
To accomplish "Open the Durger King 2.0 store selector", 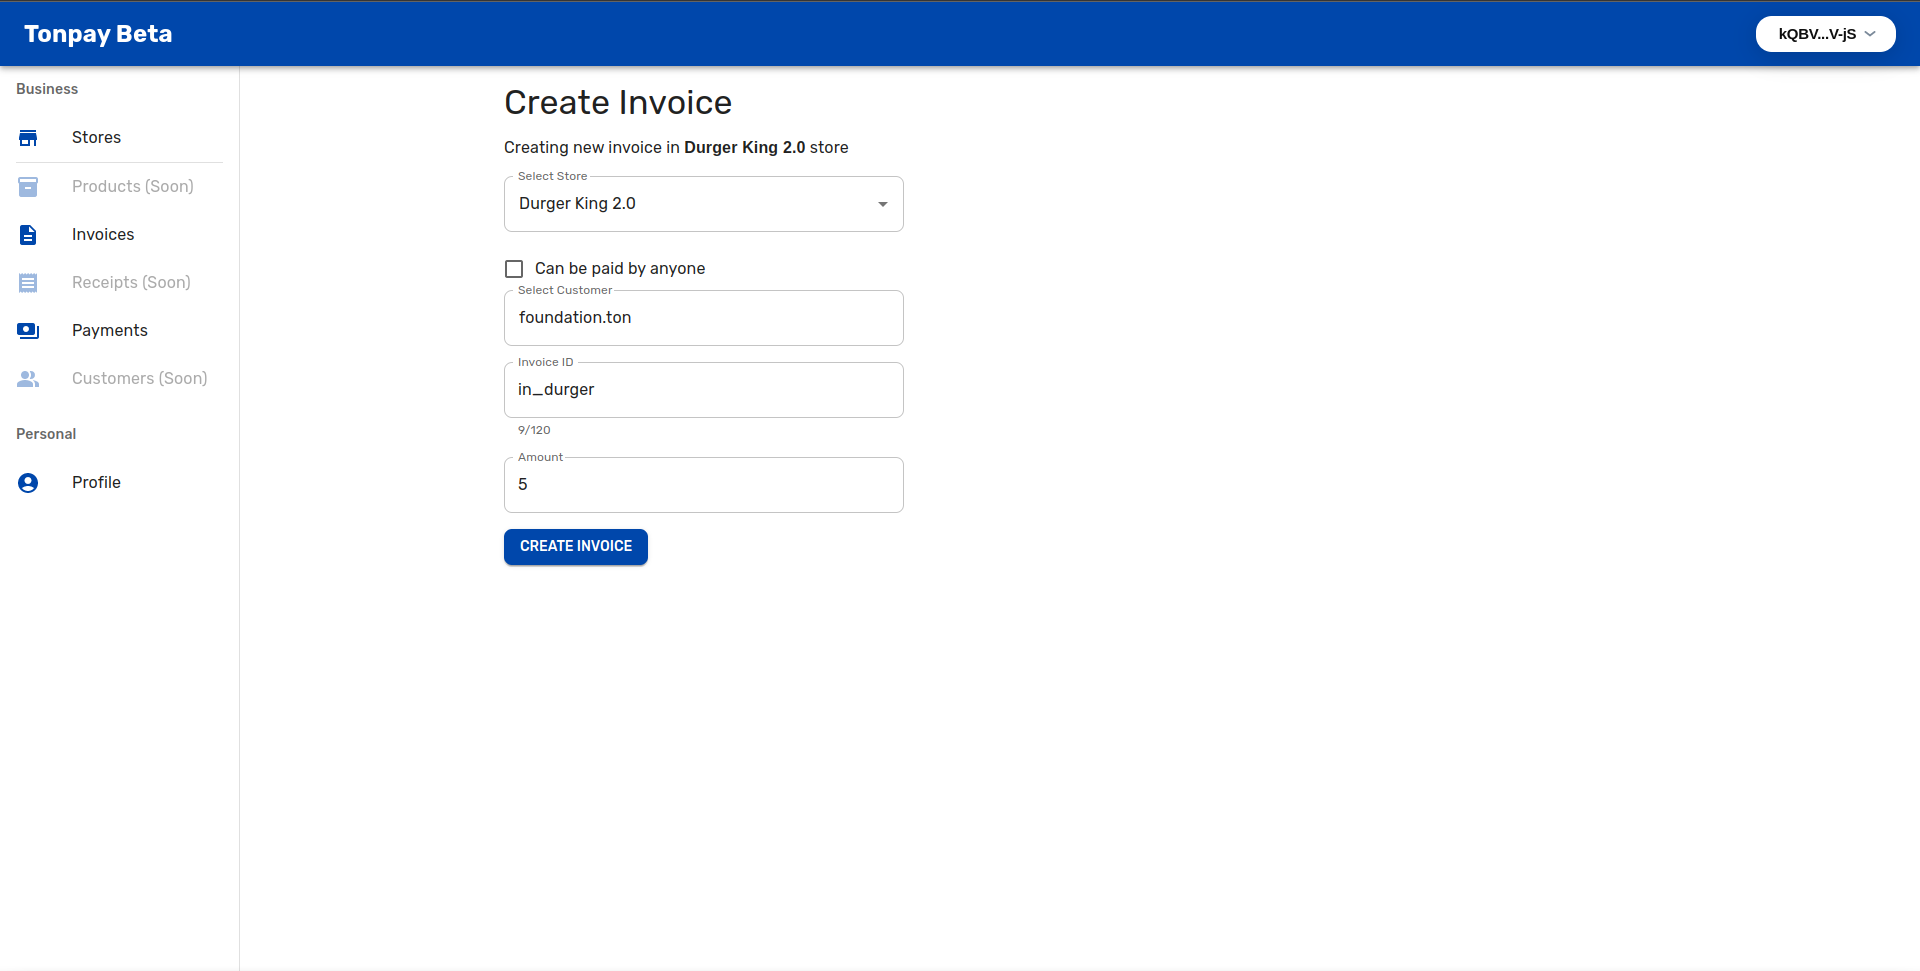I will (x=704, y=204).
